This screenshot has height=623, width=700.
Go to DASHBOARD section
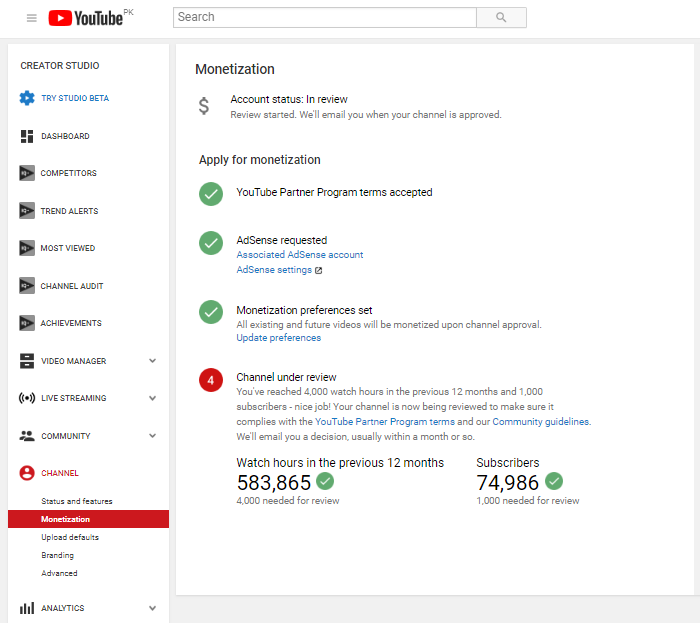pos(65,136)
